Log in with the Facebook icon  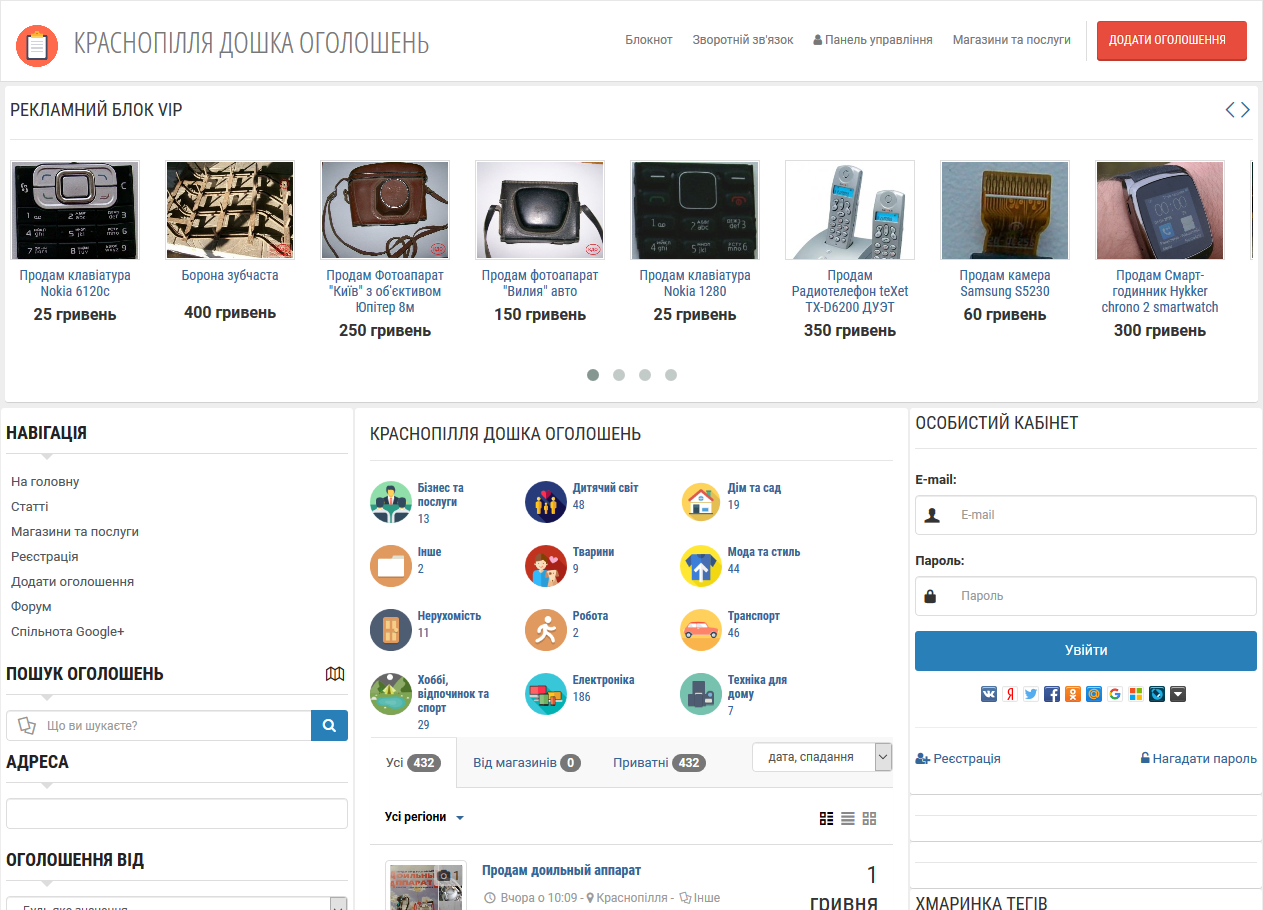tap(1052, 693)
